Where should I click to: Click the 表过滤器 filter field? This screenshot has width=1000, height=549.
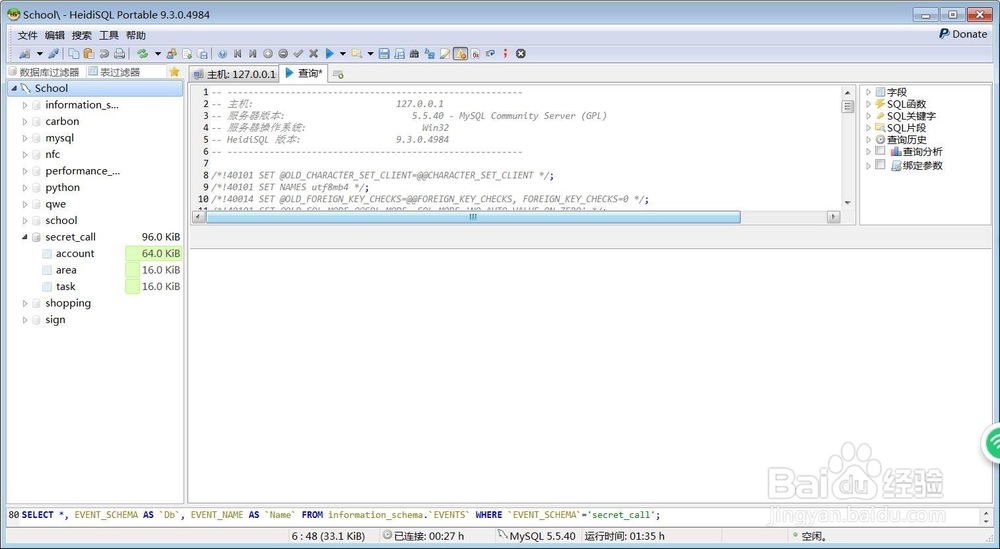pyautogui.click(x=126, y=71)
